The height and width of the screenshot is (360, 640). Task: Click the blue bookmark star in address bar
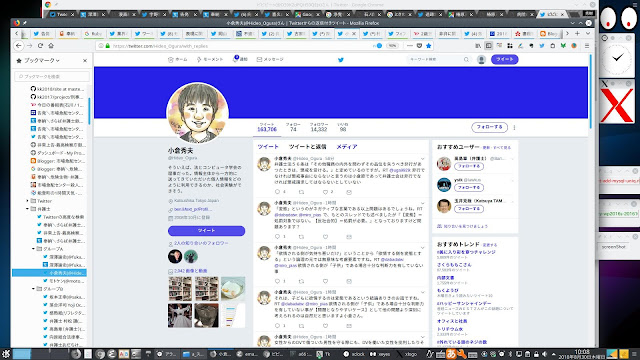(429, 46)
